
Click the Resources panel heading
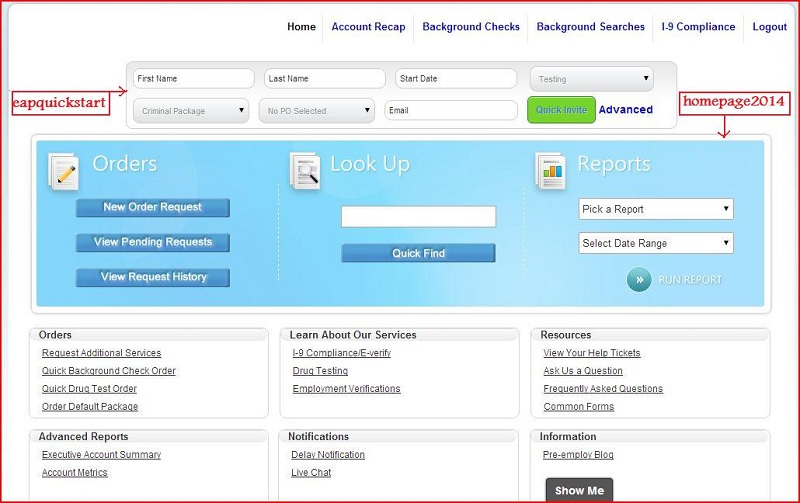[x=566, y=335]
